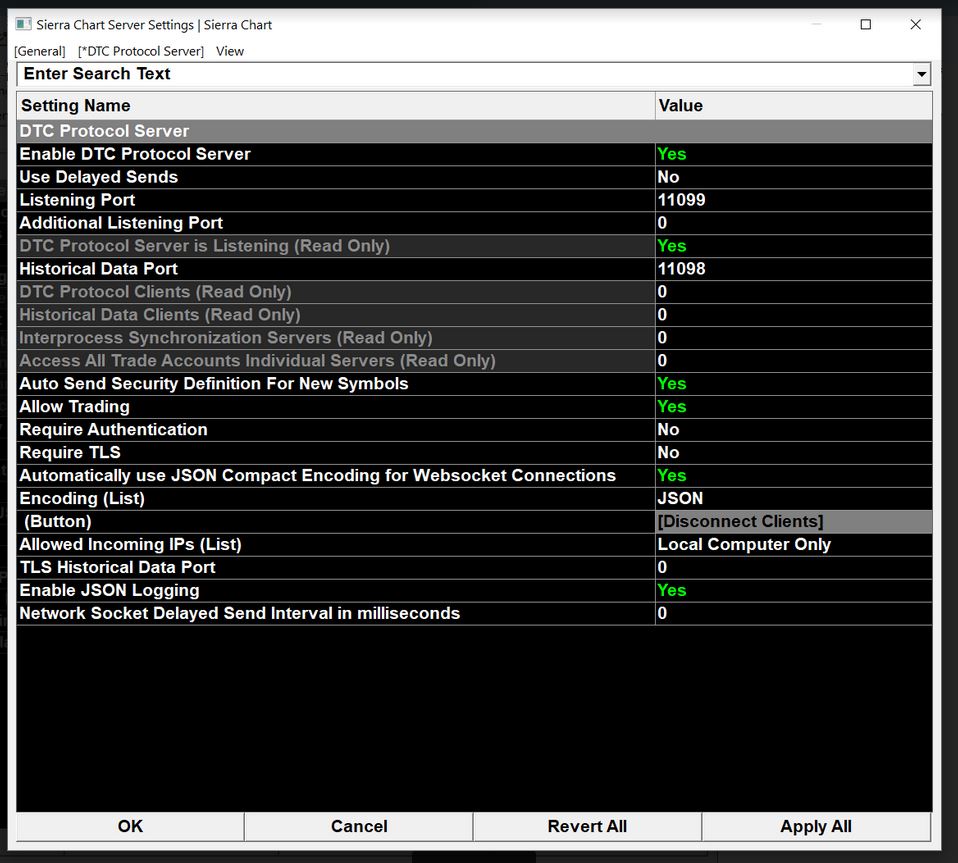Edit the TLS Historical Data Port value
Image resolution: width=958 pixels, height=863 pixels.
tap(794, 567)
